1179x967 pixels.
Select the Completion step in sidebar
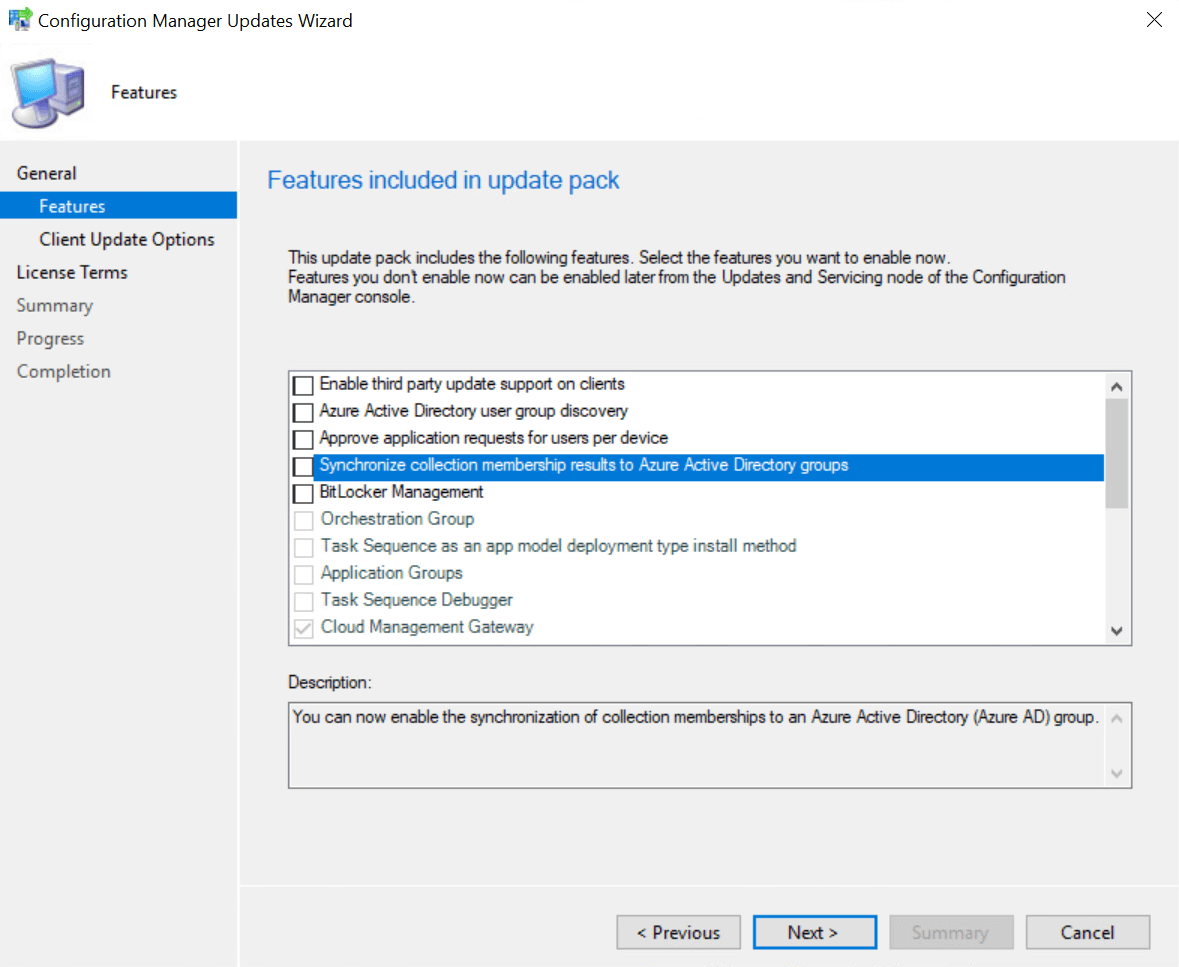point(64,371)
